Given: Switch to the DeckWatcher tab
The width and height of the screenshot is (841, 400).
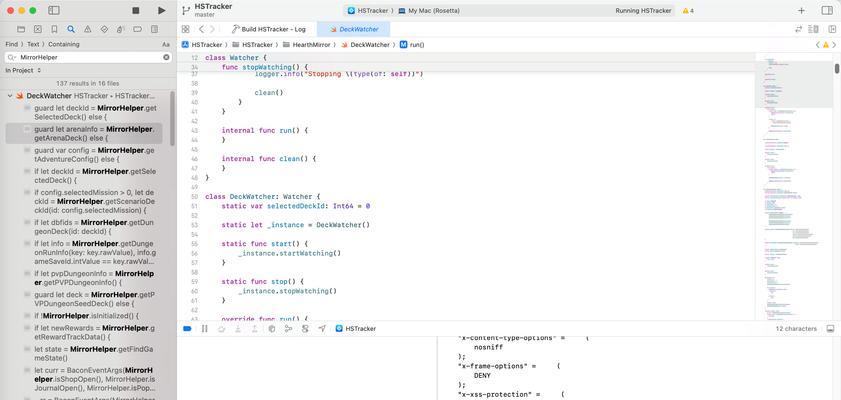Looking at the screenshot, I should click(354, 29).
